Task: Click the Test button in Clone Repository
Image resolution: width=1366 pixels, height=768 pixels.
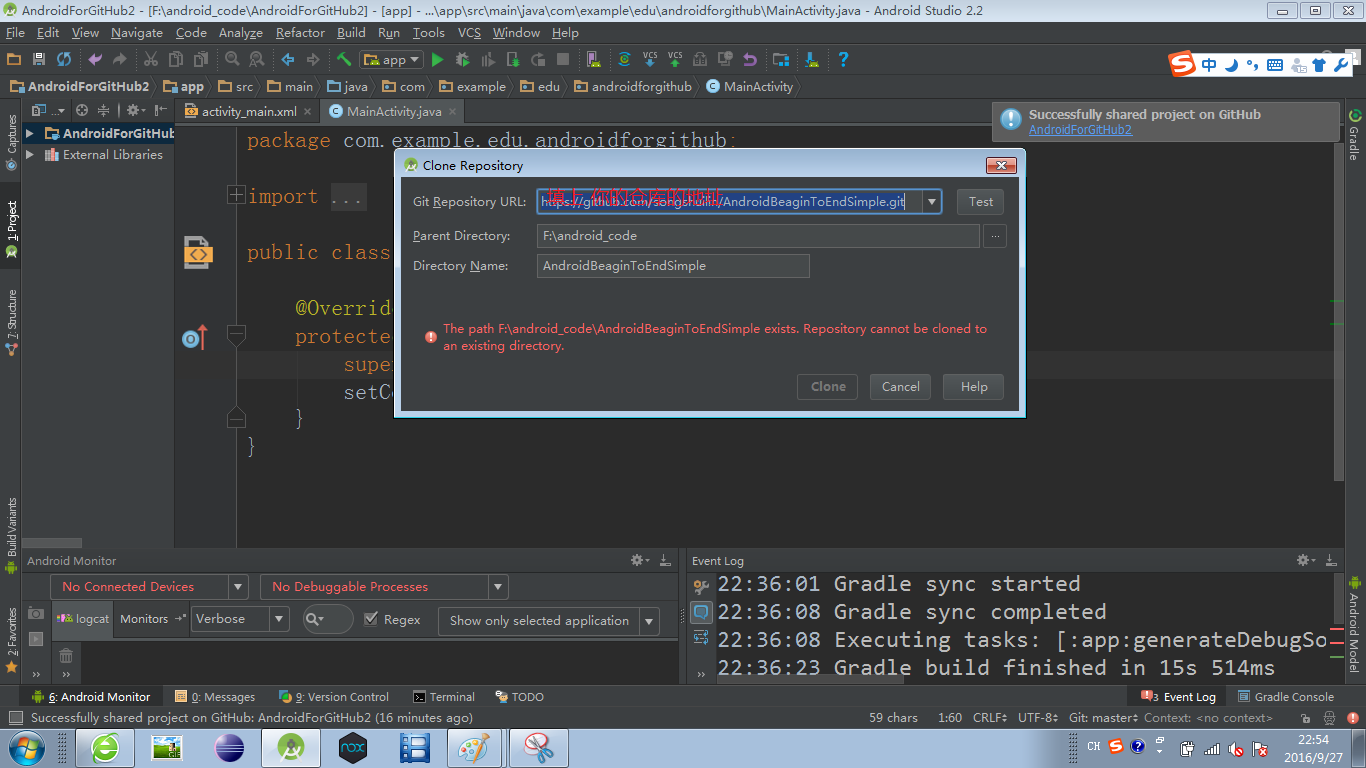Action: [981, 202]
